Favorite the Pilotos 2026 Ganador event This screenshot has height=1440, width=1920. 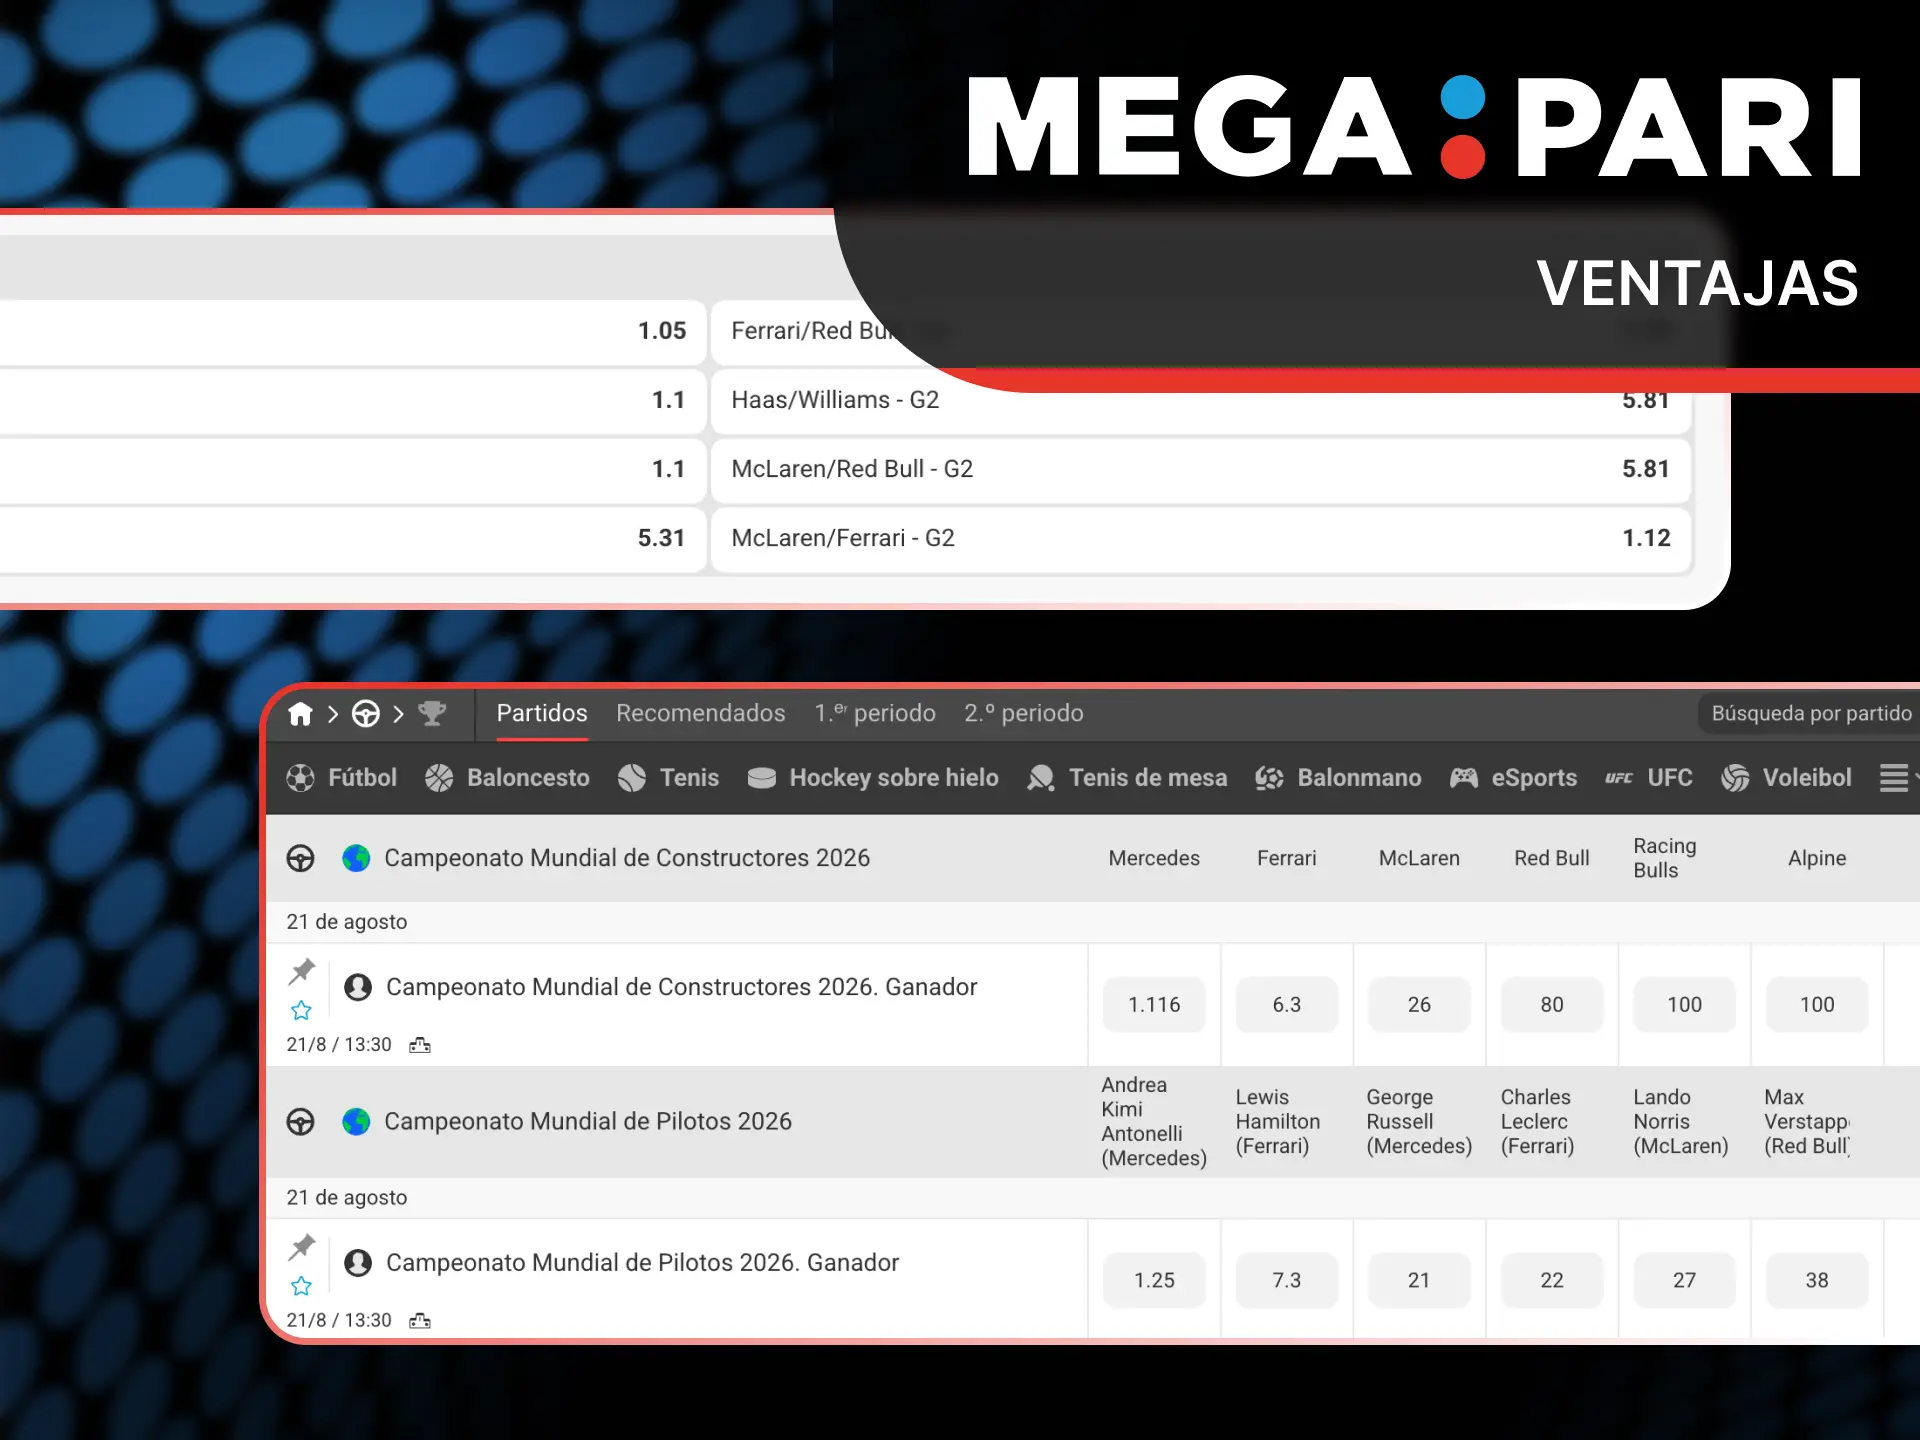pyautogui.click(x=301, y=1286)
